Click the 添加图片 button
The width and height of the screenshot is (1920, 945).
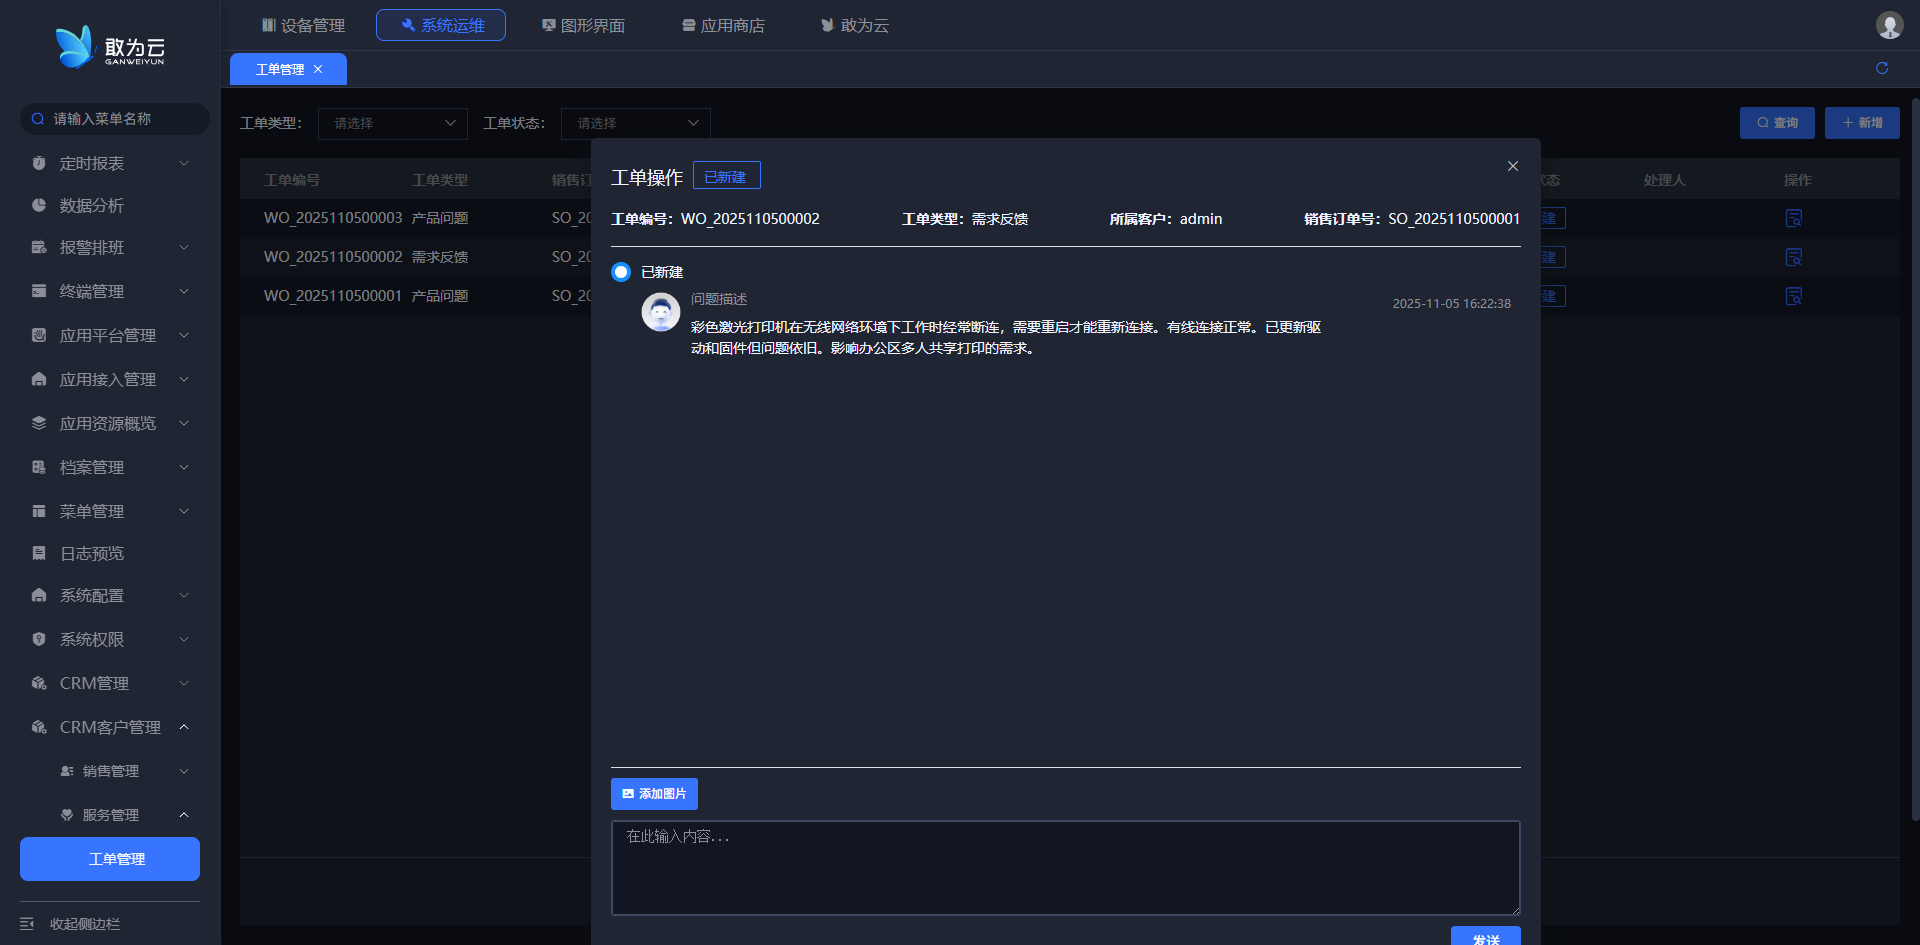tap(654, 794)
